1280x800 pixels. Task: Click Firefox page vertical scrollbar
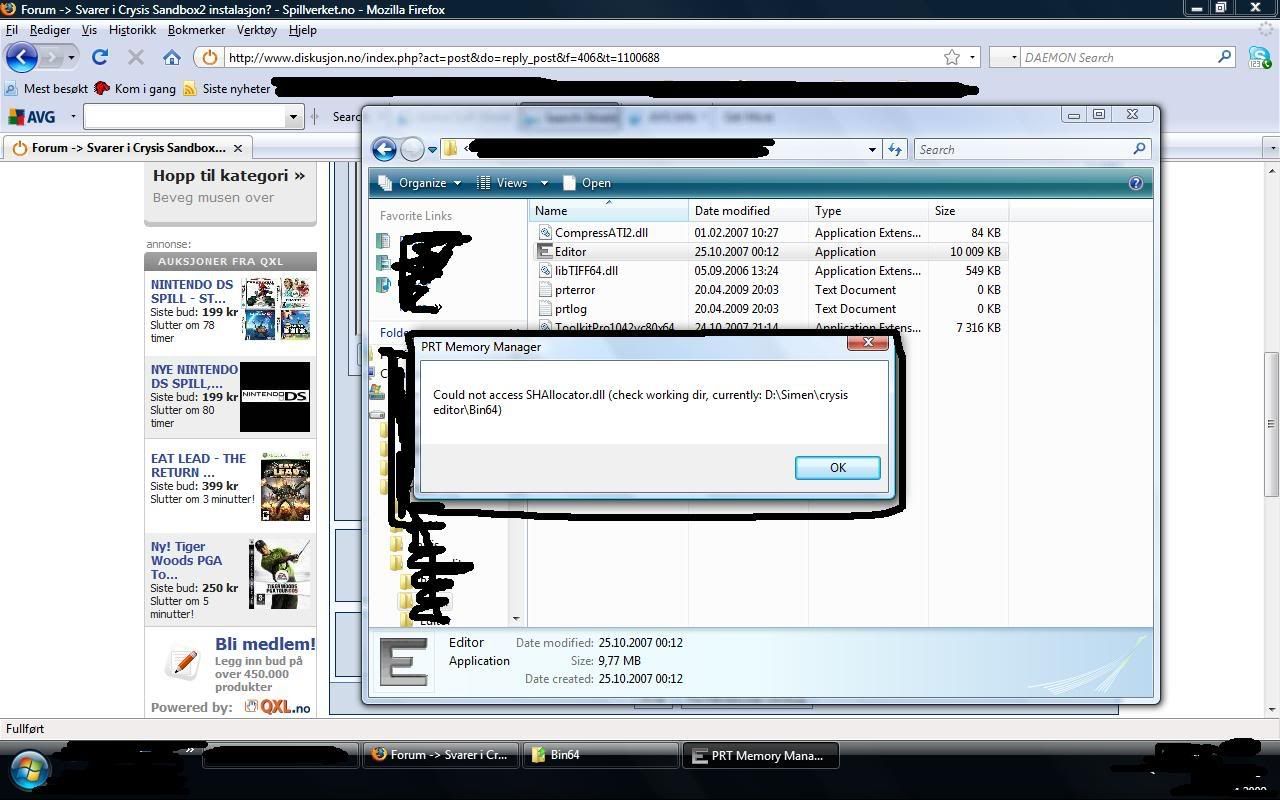click(x=1272, y=423)
